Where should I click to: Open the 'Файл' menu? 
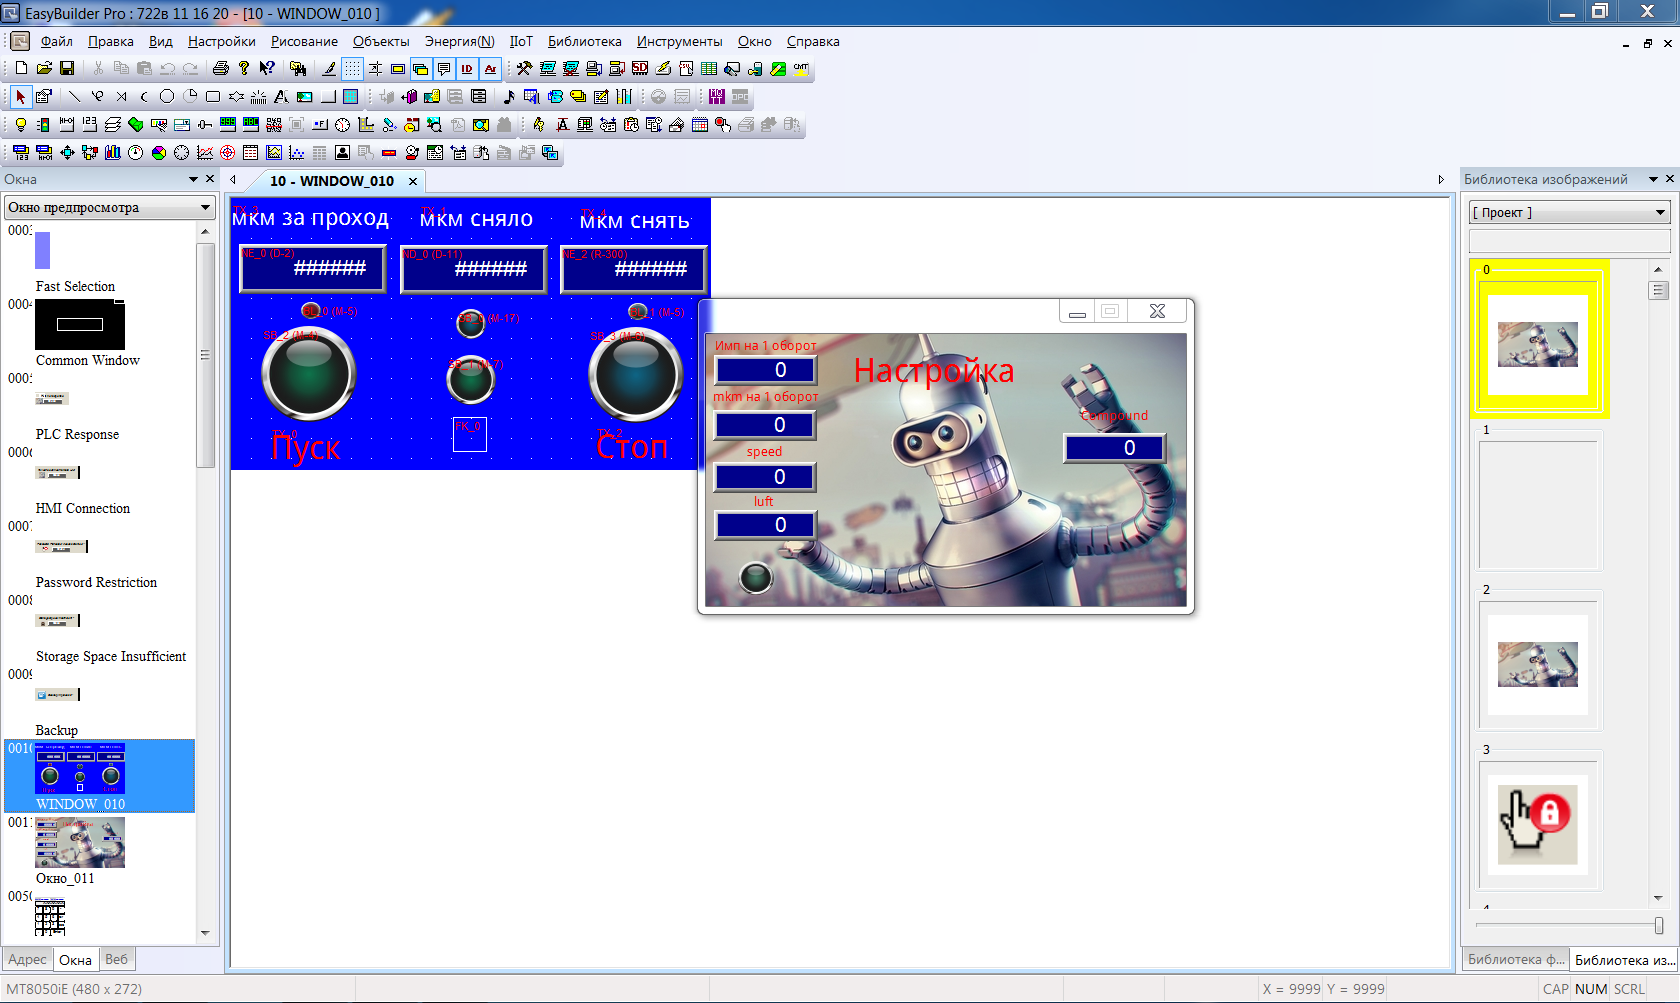57,41
